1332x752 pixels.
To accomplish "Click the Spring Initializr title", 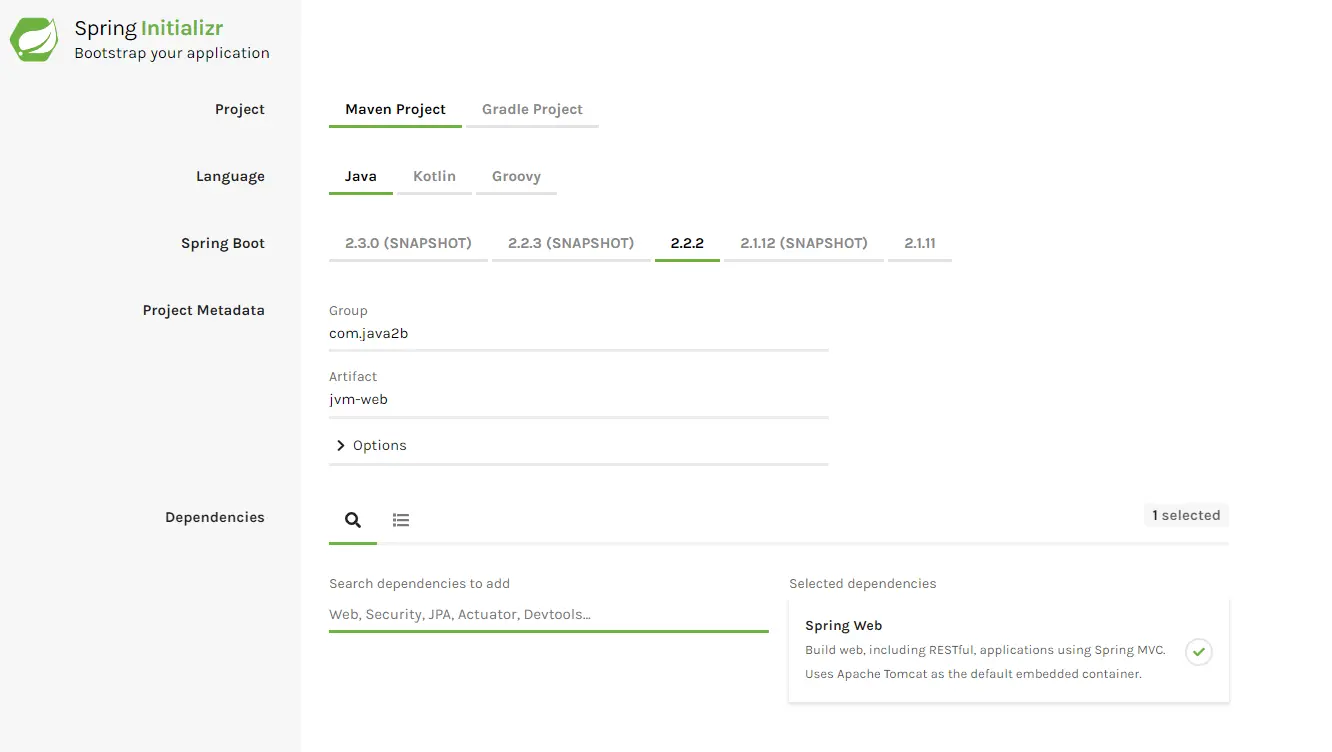I will pyautogui.click(x=149, y=29).
